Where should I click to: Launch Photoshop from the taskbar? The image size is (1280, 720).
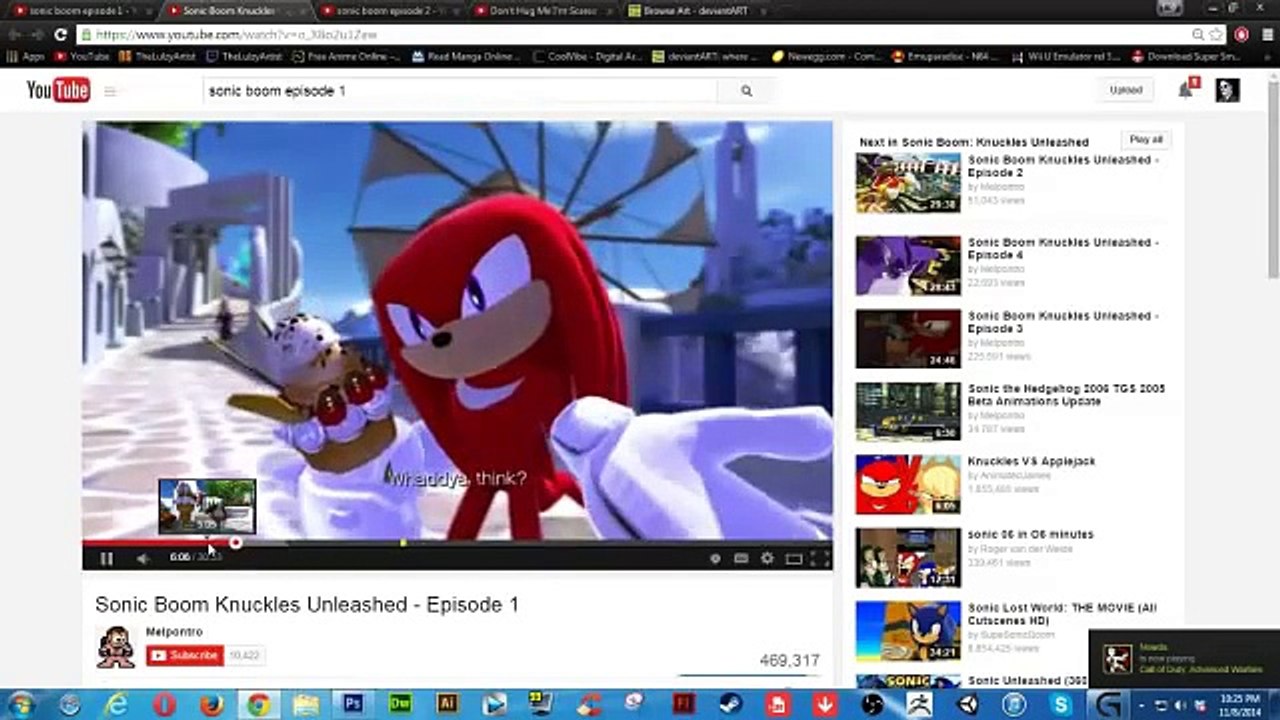point(352,704)
